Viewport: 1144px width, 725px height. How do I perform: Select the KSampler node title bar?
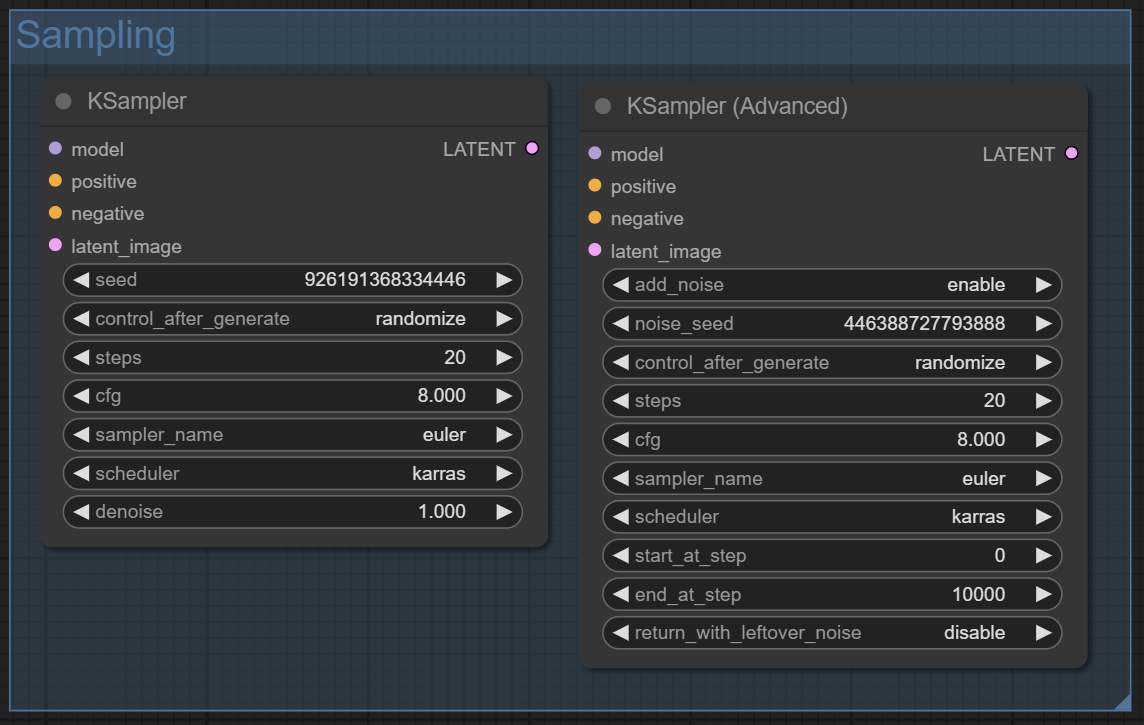(x=294, y=101)
